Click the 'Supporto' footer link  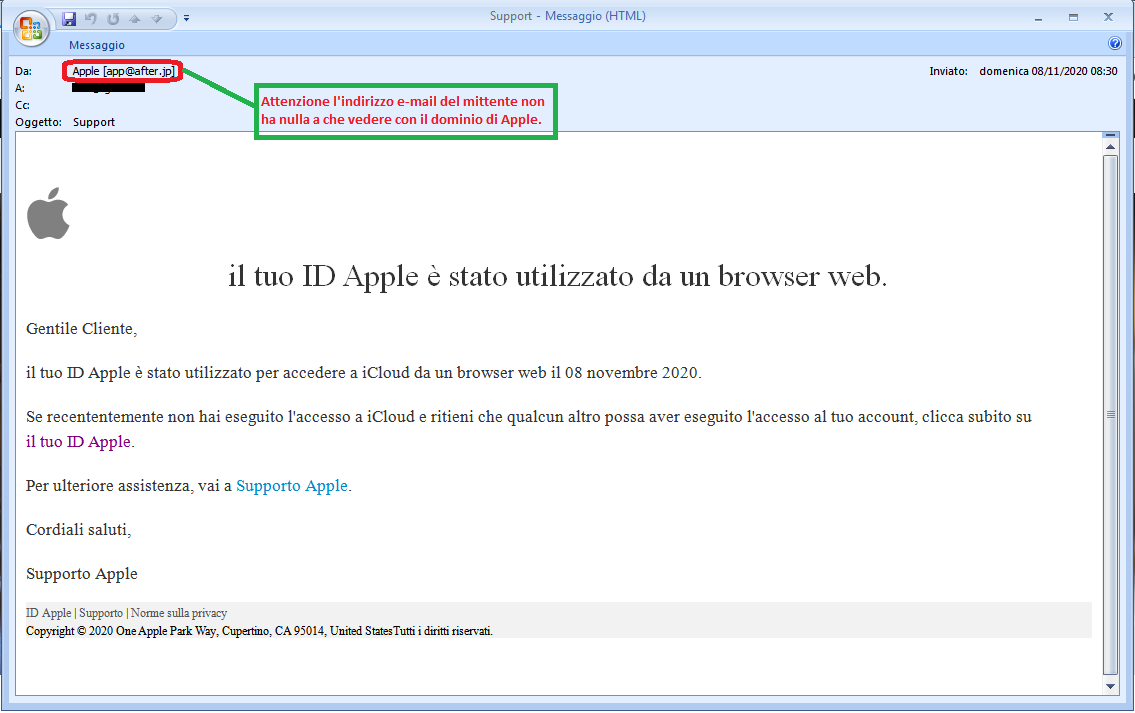coord(101,613)
